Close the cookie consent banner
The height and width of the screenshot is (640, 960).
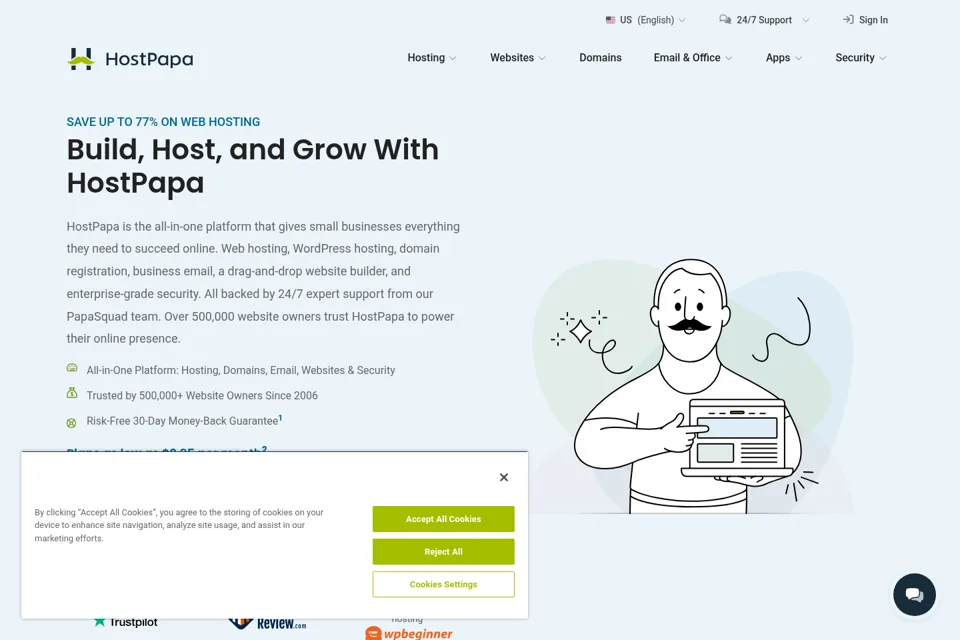click(503, 477)
